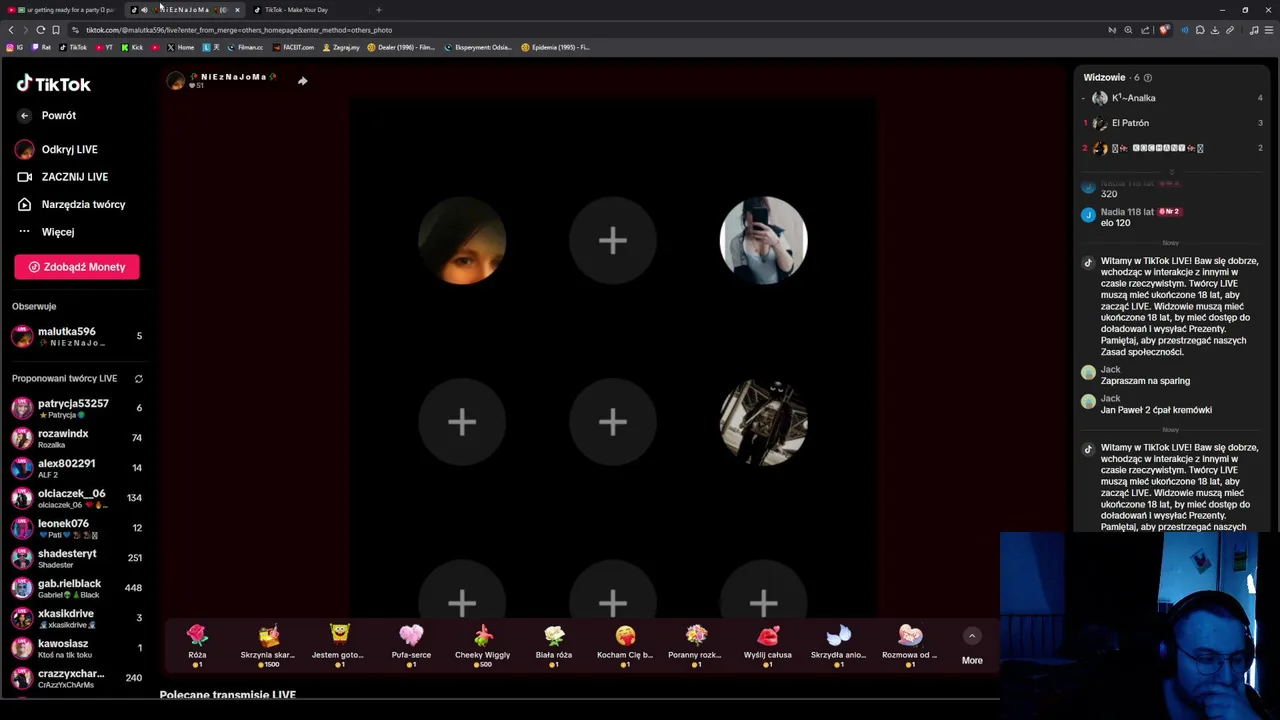
Task: Reload the page
Action: click(x=41, y=30)
